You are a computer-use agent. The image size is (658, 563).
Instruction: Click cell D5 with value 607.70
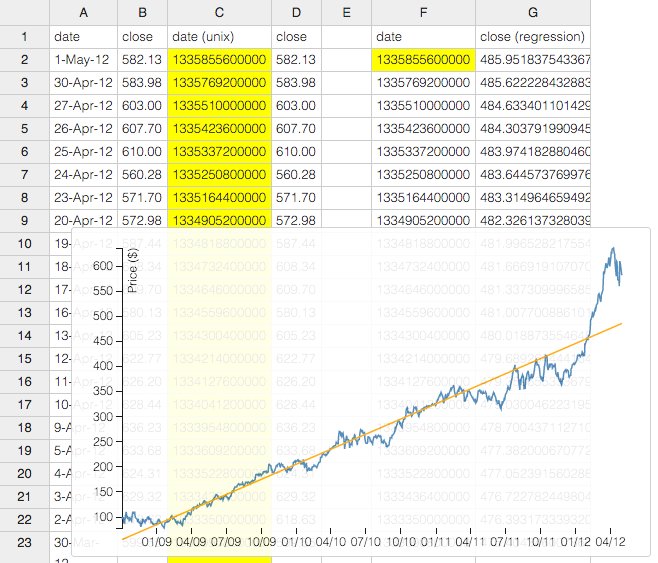coord(297,129)
